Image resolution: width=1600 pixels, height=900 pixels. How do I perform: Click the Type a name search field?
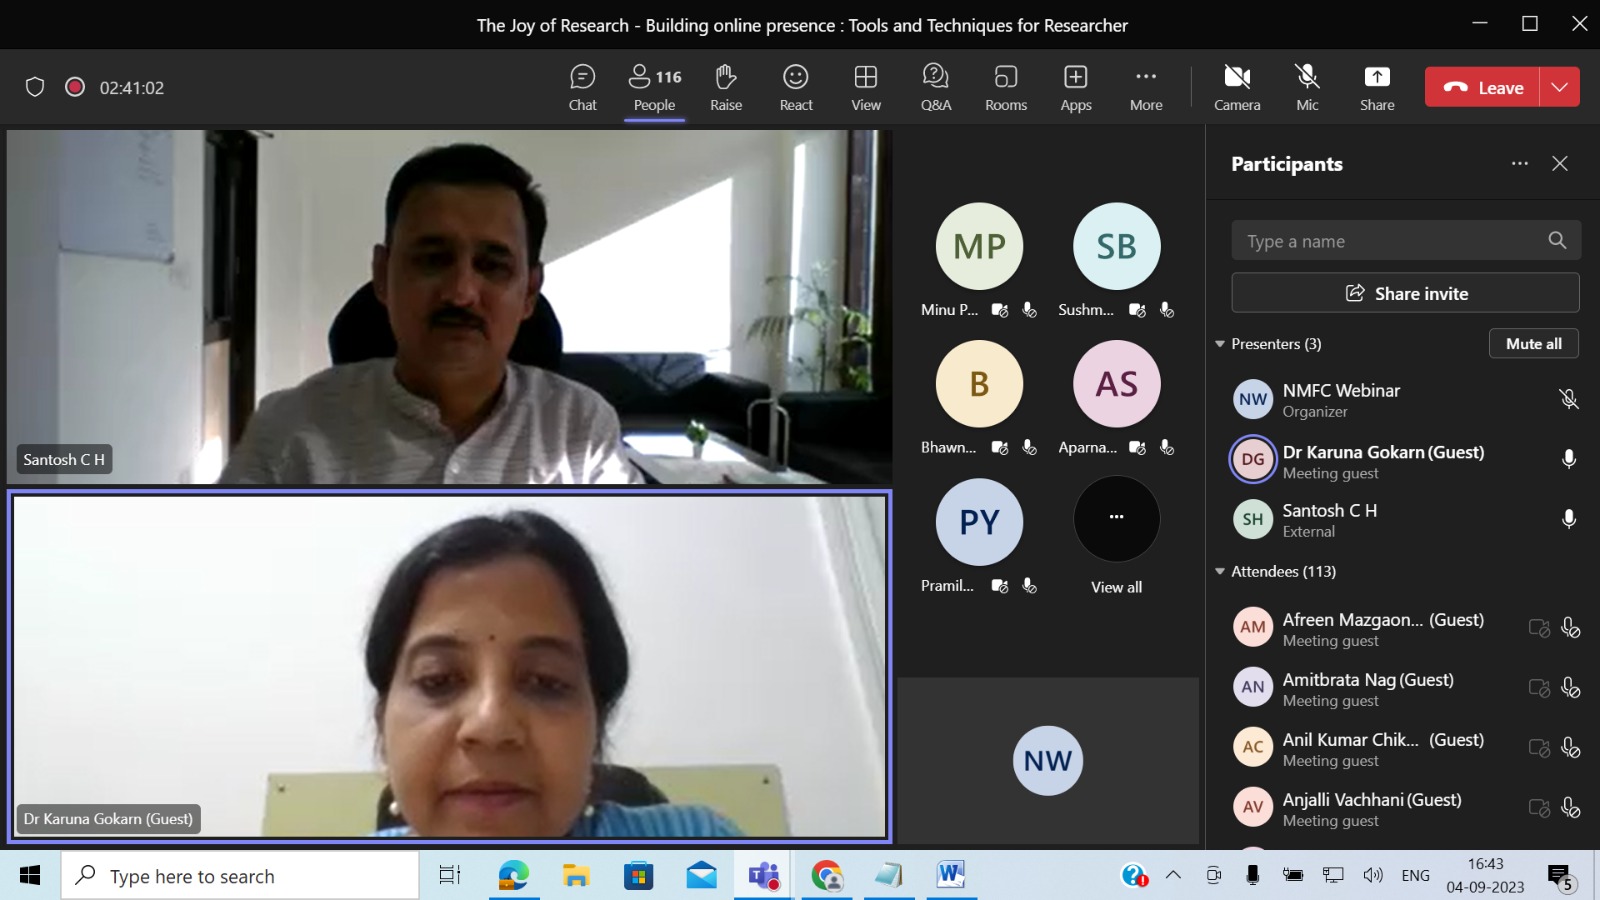click(1390, 241)
